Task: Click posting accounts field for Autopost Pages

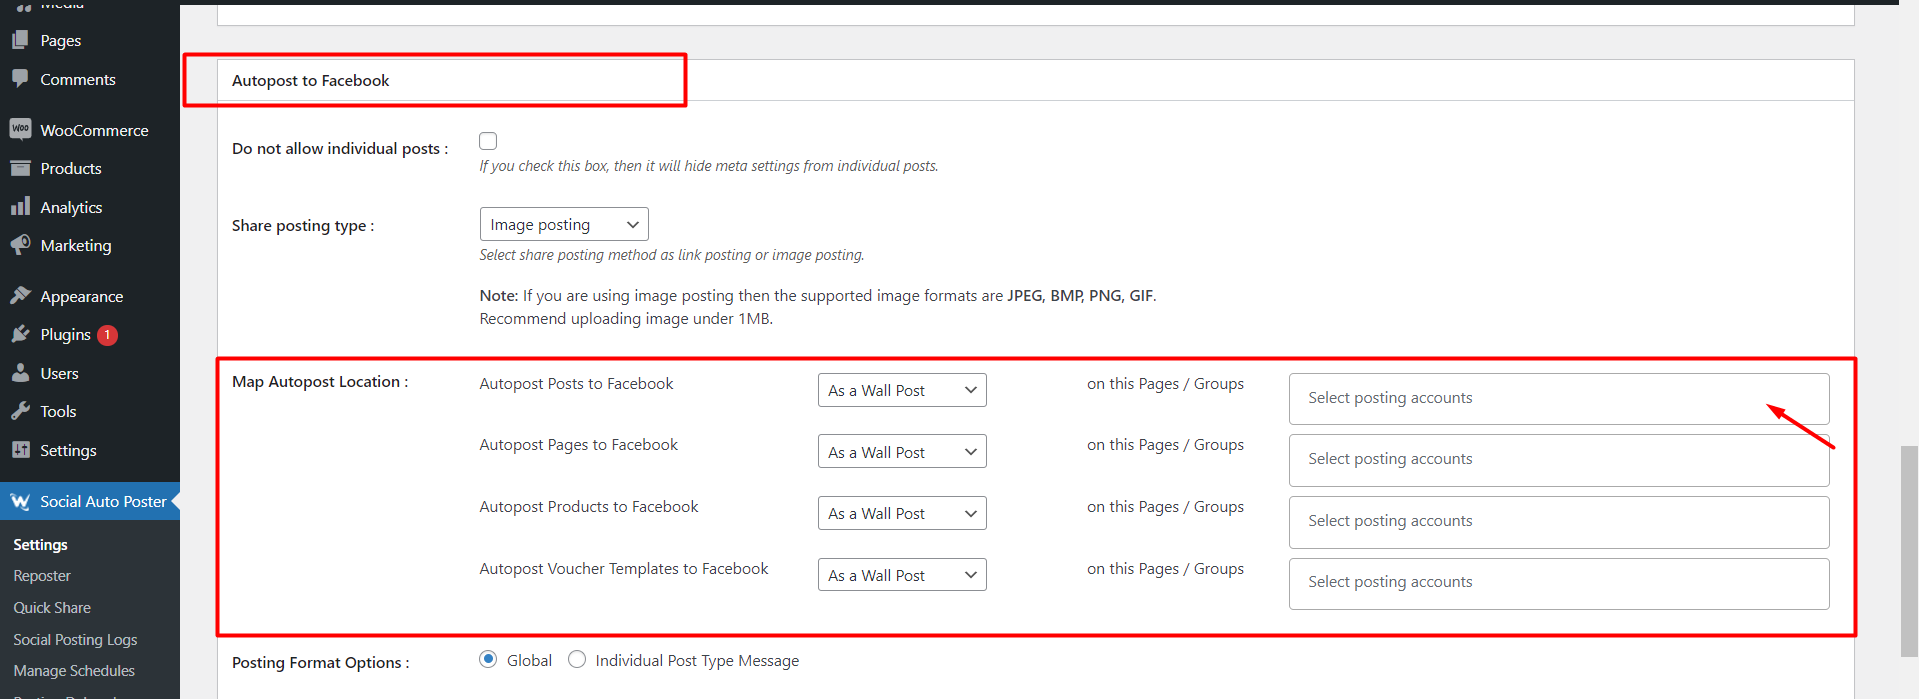Action: tap(1558, 459)
